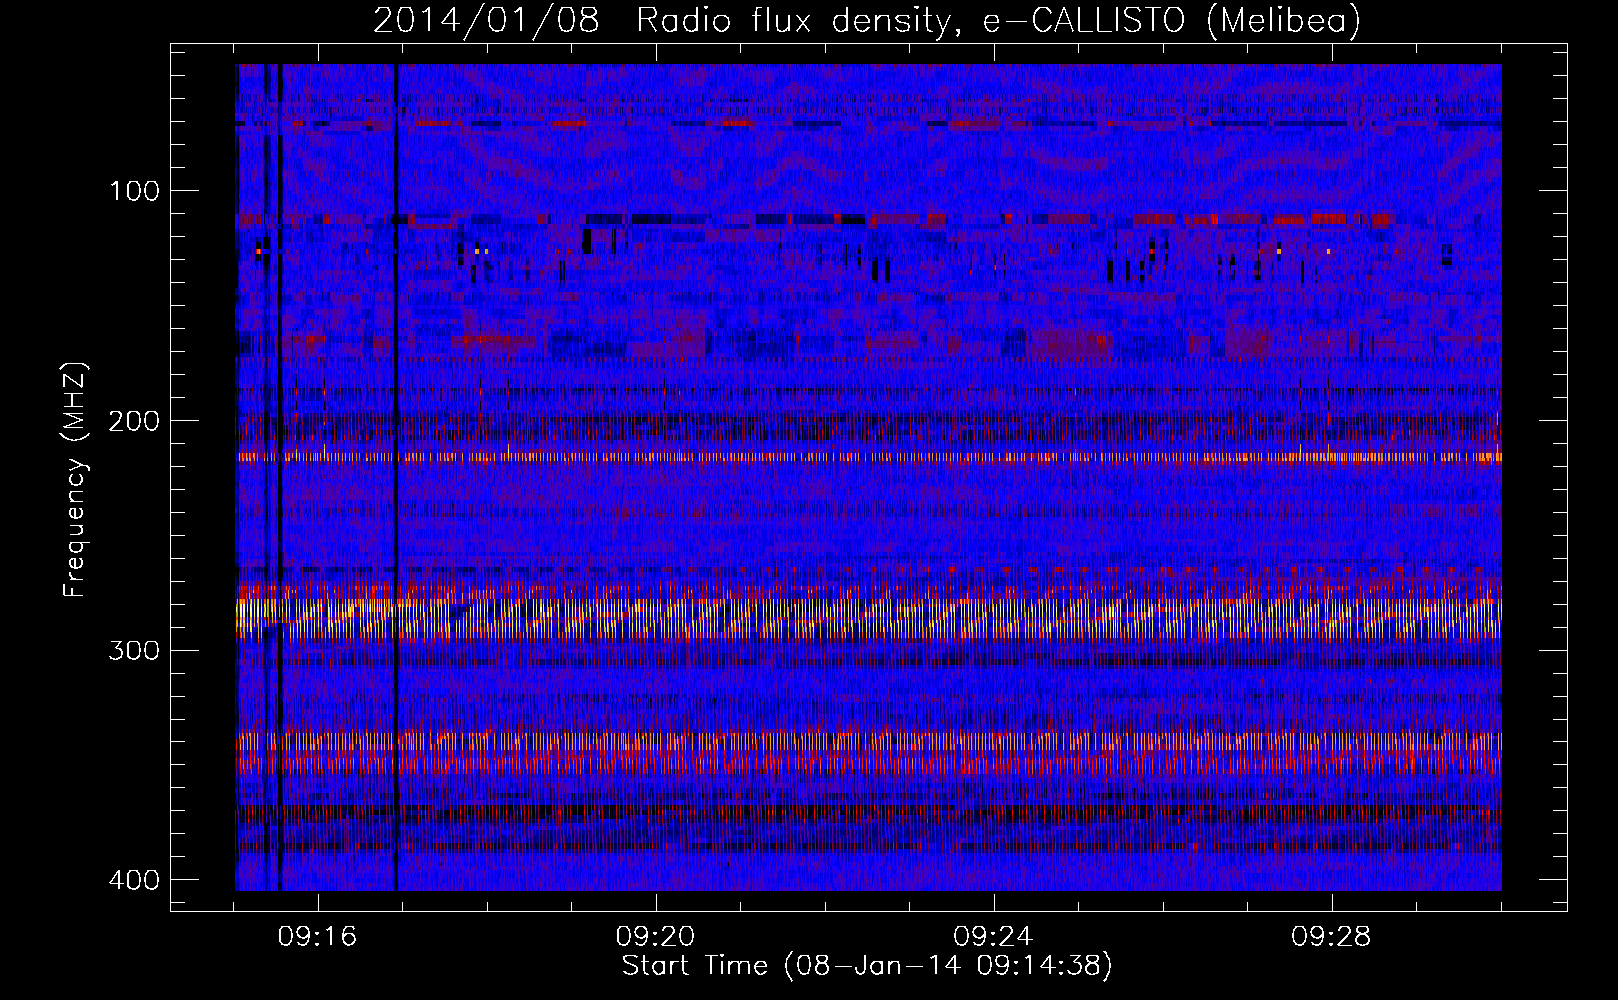The width and height of the screenshot is (1618, 1000).
Task: Select the '09:28' time tick label
Action: (1331, 937)
